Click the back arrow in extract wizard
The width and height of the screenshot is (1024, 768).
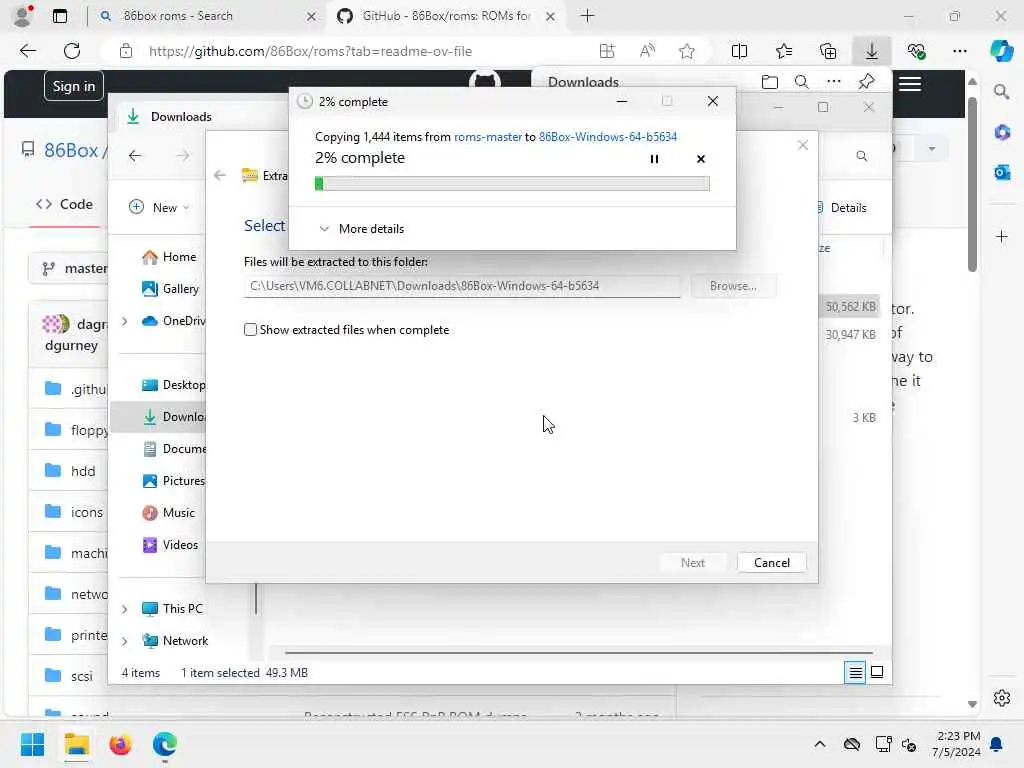(x=220, y=175)
